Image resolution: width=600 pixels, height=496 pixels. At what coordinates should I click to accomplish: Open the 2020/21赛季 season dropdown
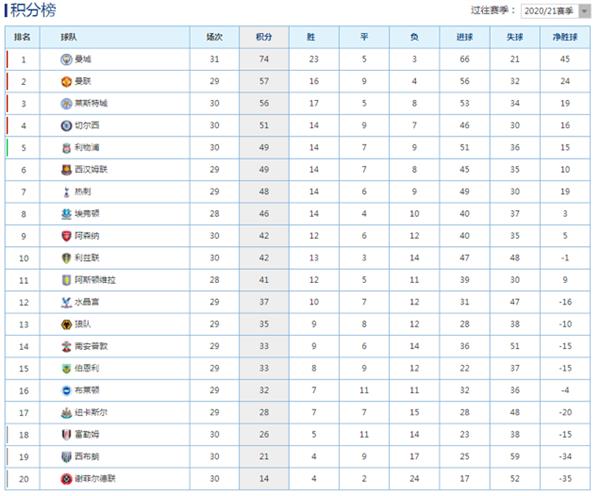tap(556, 11)
